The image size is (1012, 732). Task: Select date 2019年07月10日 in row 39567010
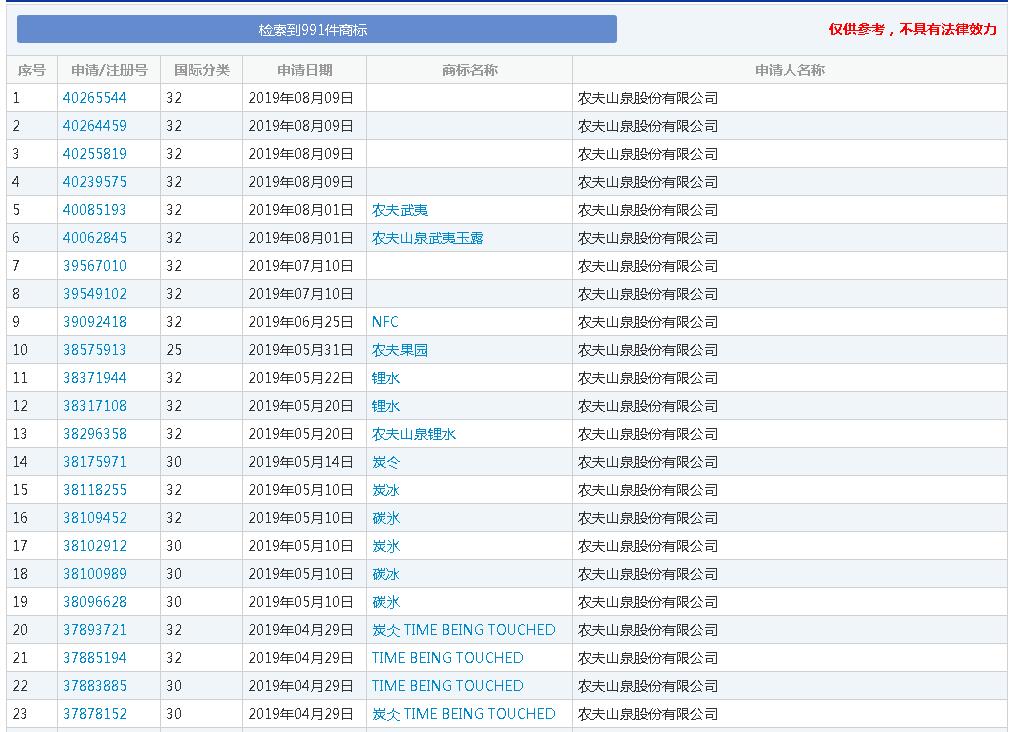click(301, 266)
